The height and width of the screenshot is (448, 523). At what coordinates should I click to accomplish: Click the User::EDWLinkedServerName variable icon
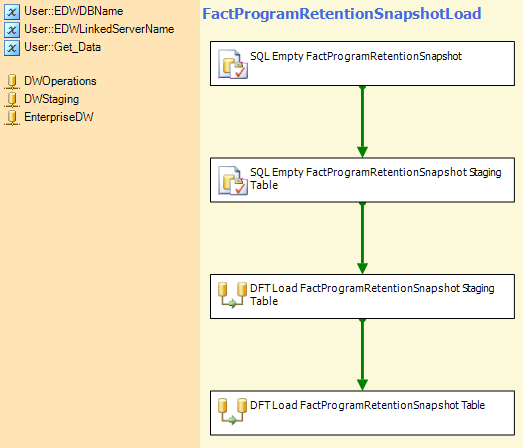pyautogui.click(x=12, y=30)
